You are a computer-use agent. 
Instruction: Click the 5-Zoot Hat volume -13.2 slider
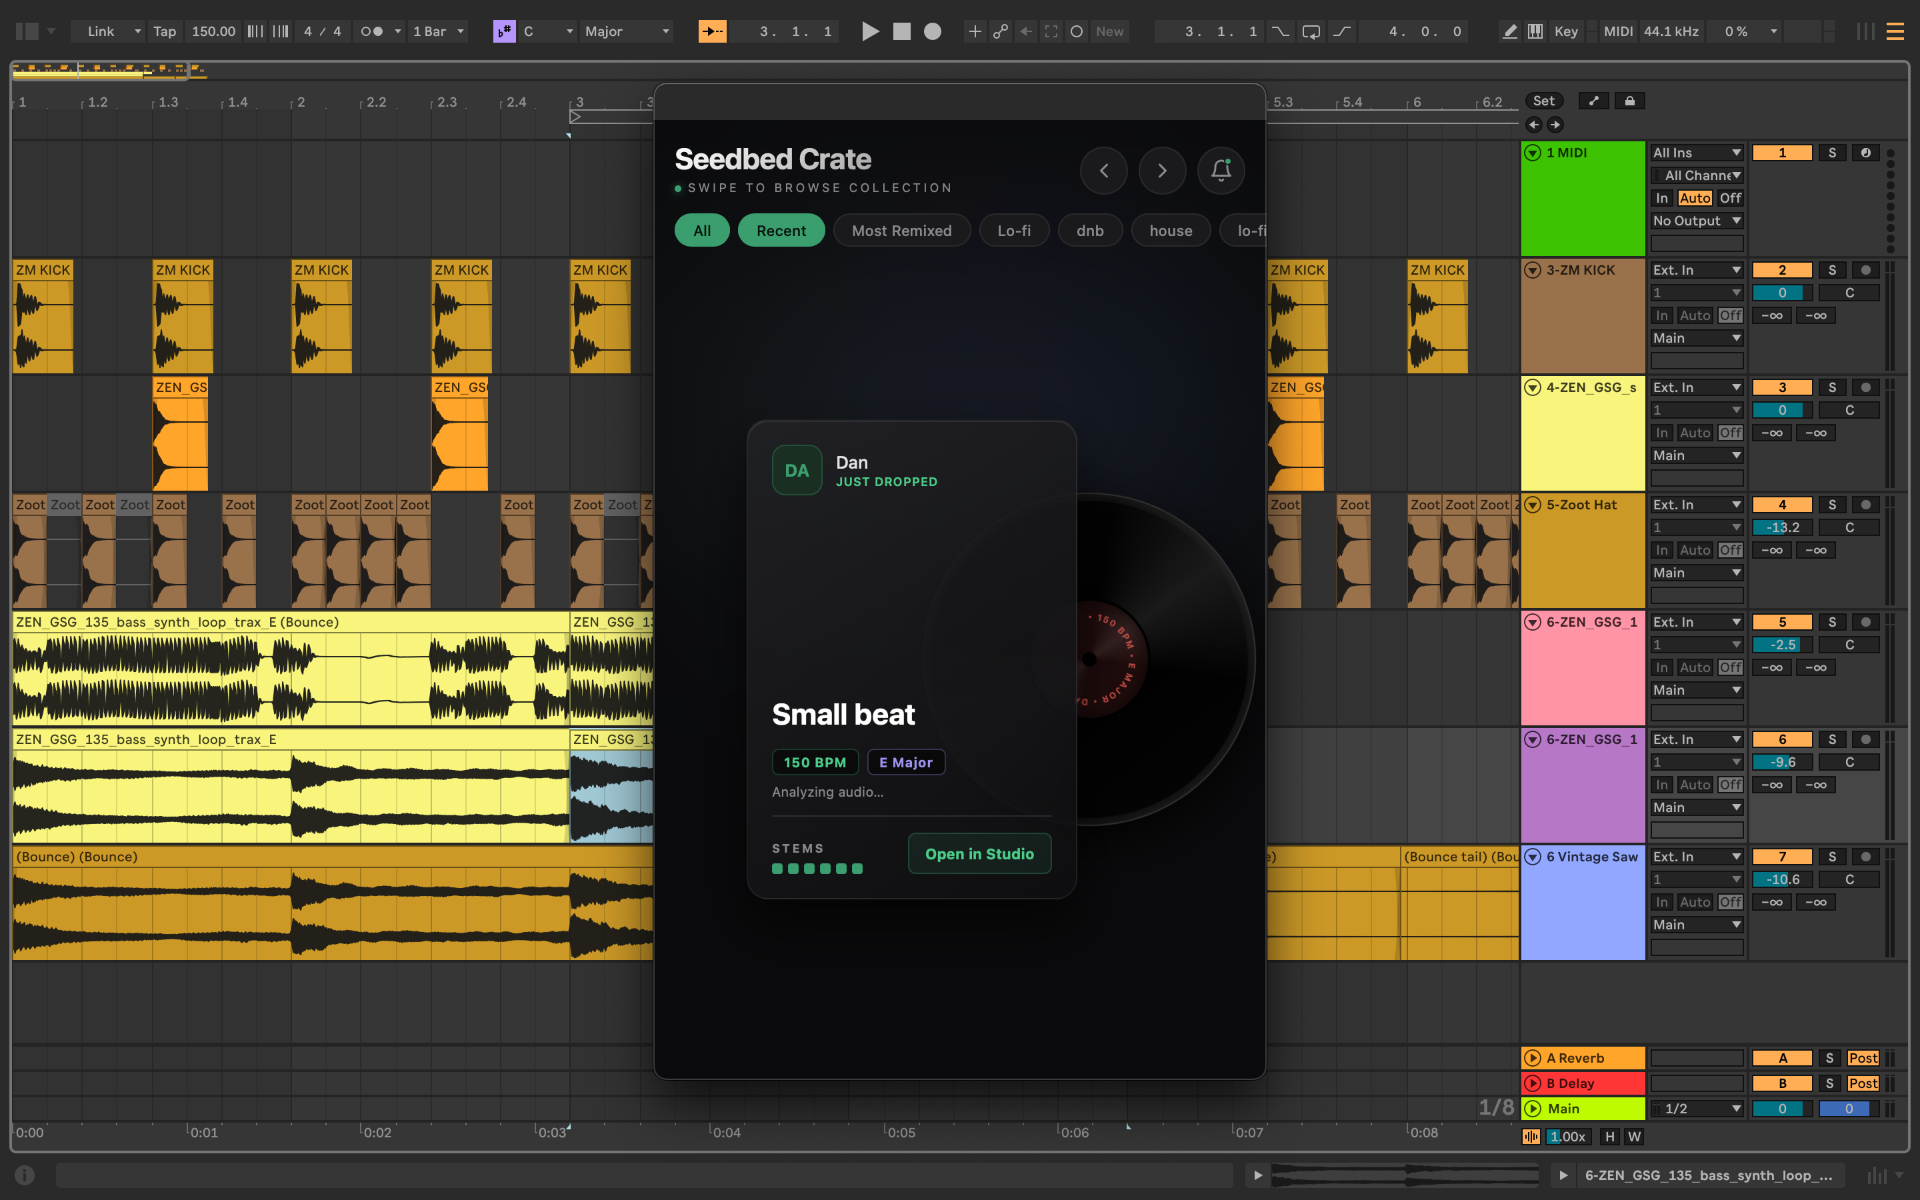tap(1782, 528)
